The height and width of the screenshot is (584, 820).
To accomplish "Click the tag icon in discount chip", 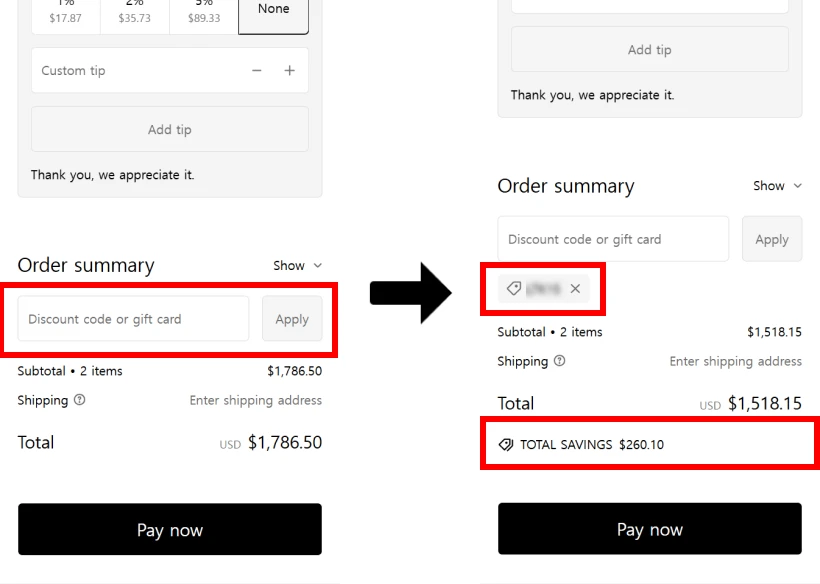I will pyautogui.click(x=514, y=289).
